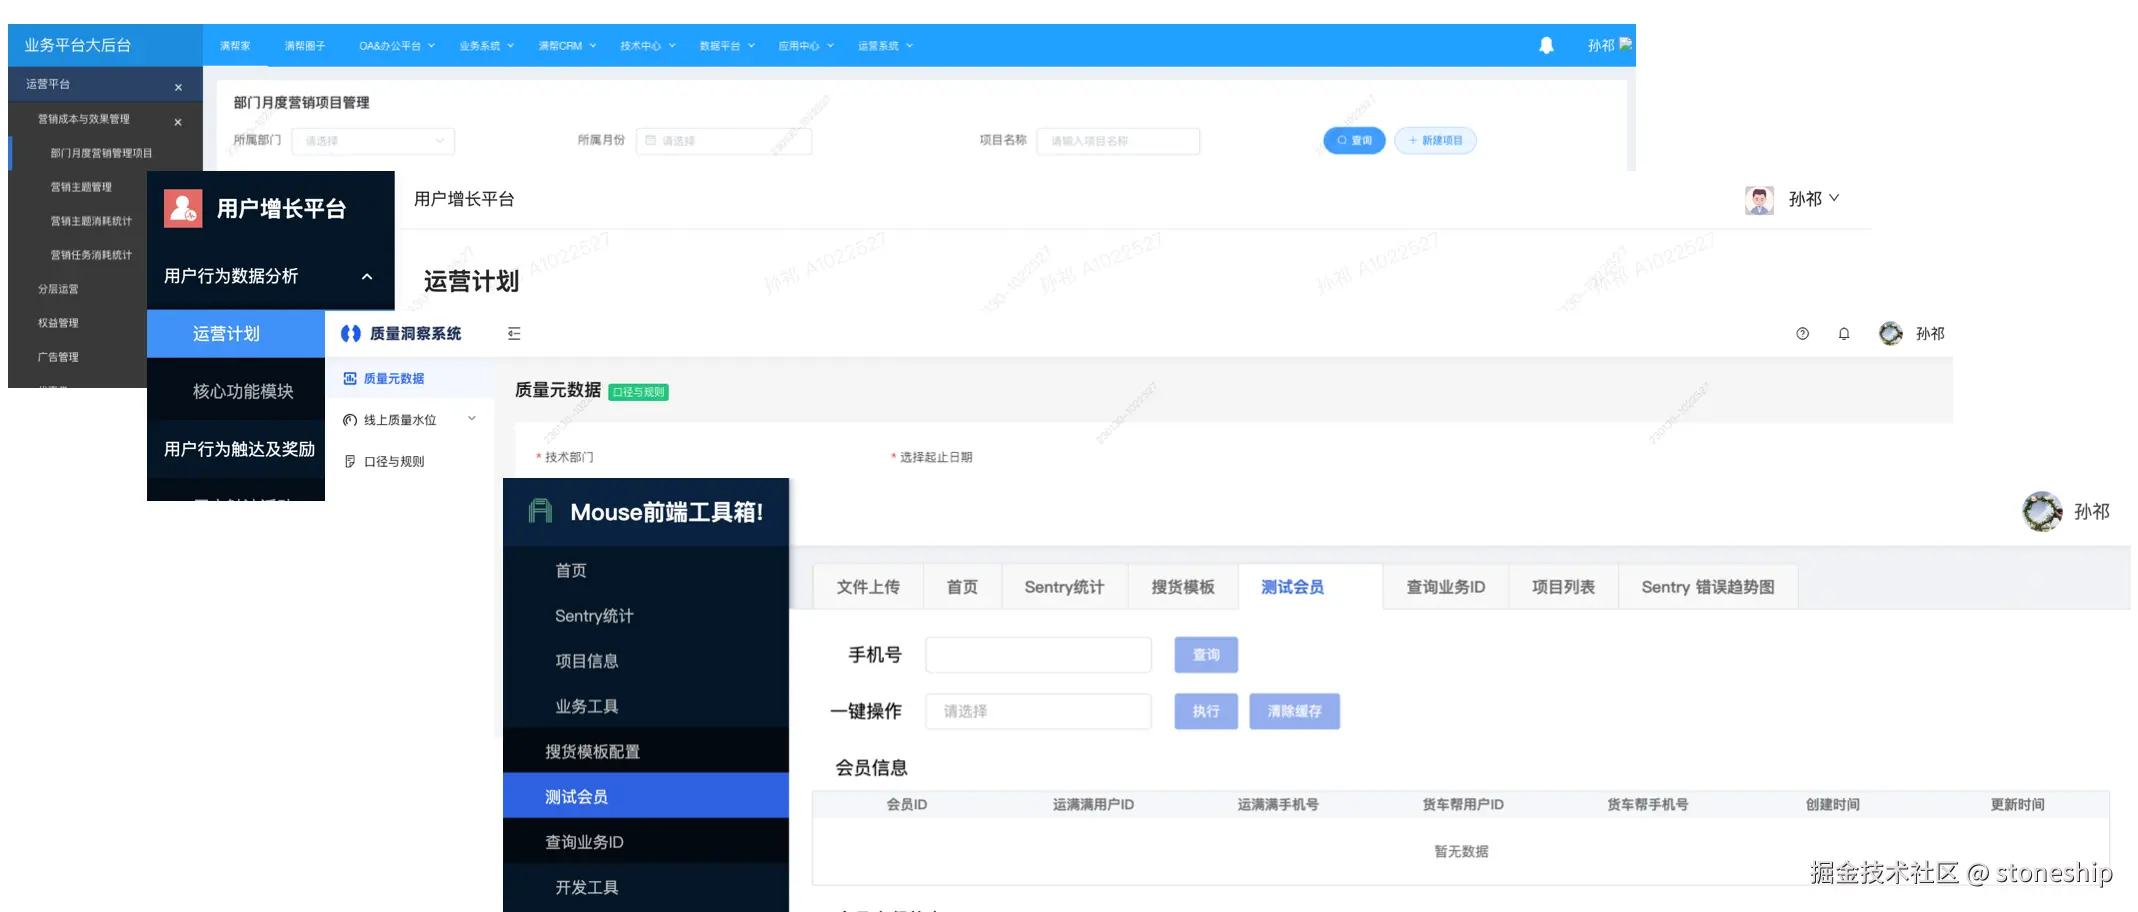Expand the OA&办公平台 top menu
This screenshot has height=912, width=2138.
(397, 46)
